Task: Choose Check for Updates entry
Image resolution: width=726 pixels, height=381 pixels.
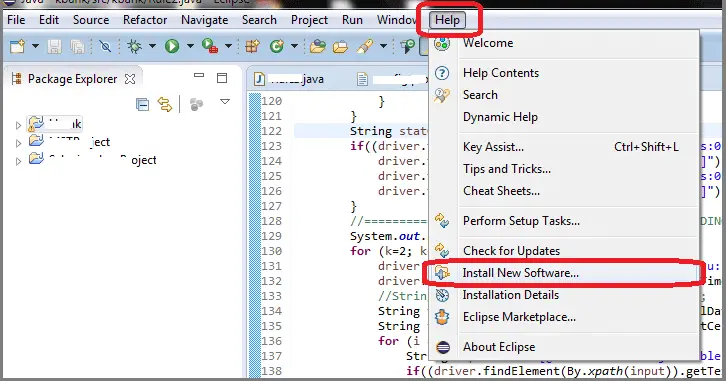Action: coord(564,251)
